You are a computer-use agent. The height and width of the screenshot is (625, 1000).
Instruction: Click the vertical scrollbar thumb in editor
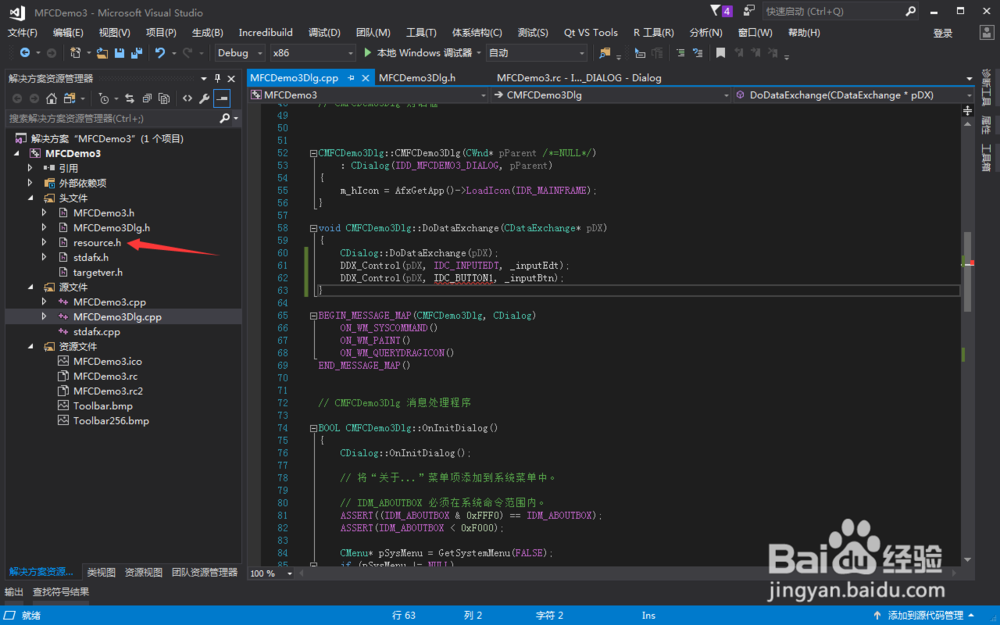[967, 271]
